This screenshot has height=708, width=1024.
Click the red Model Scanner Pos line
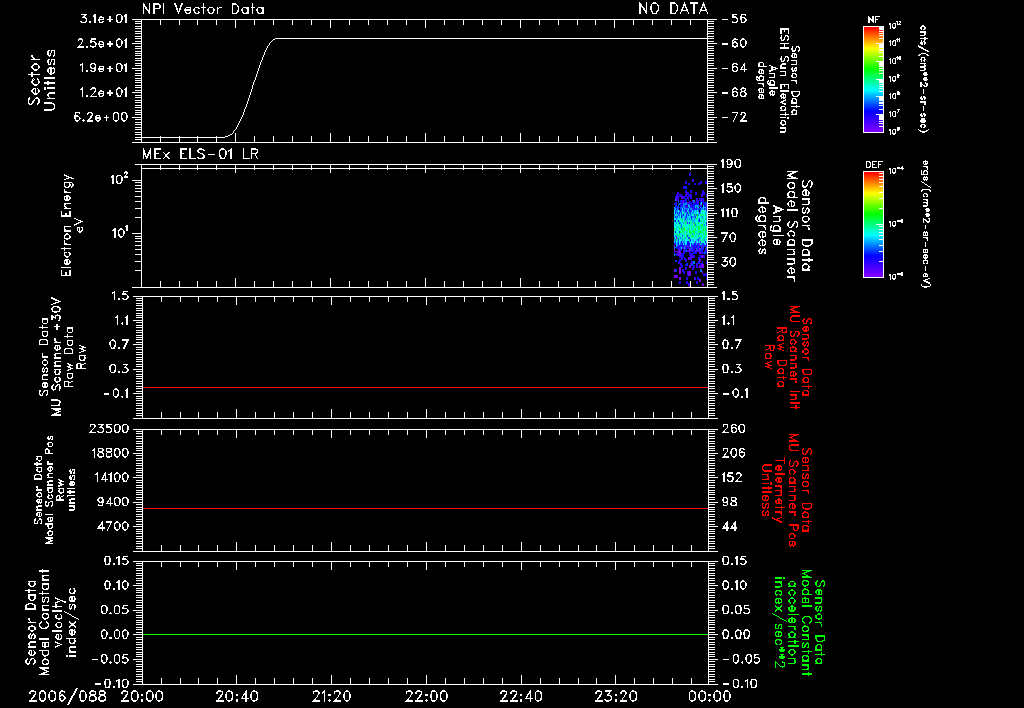(424, 508)
